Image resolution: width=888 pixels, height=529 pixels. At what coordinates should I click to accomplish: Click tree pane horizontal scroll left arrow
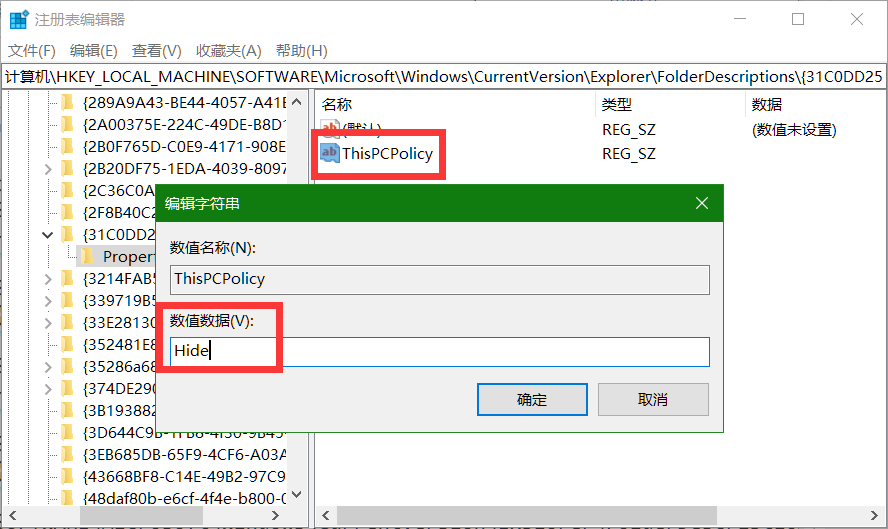(12, 515)
